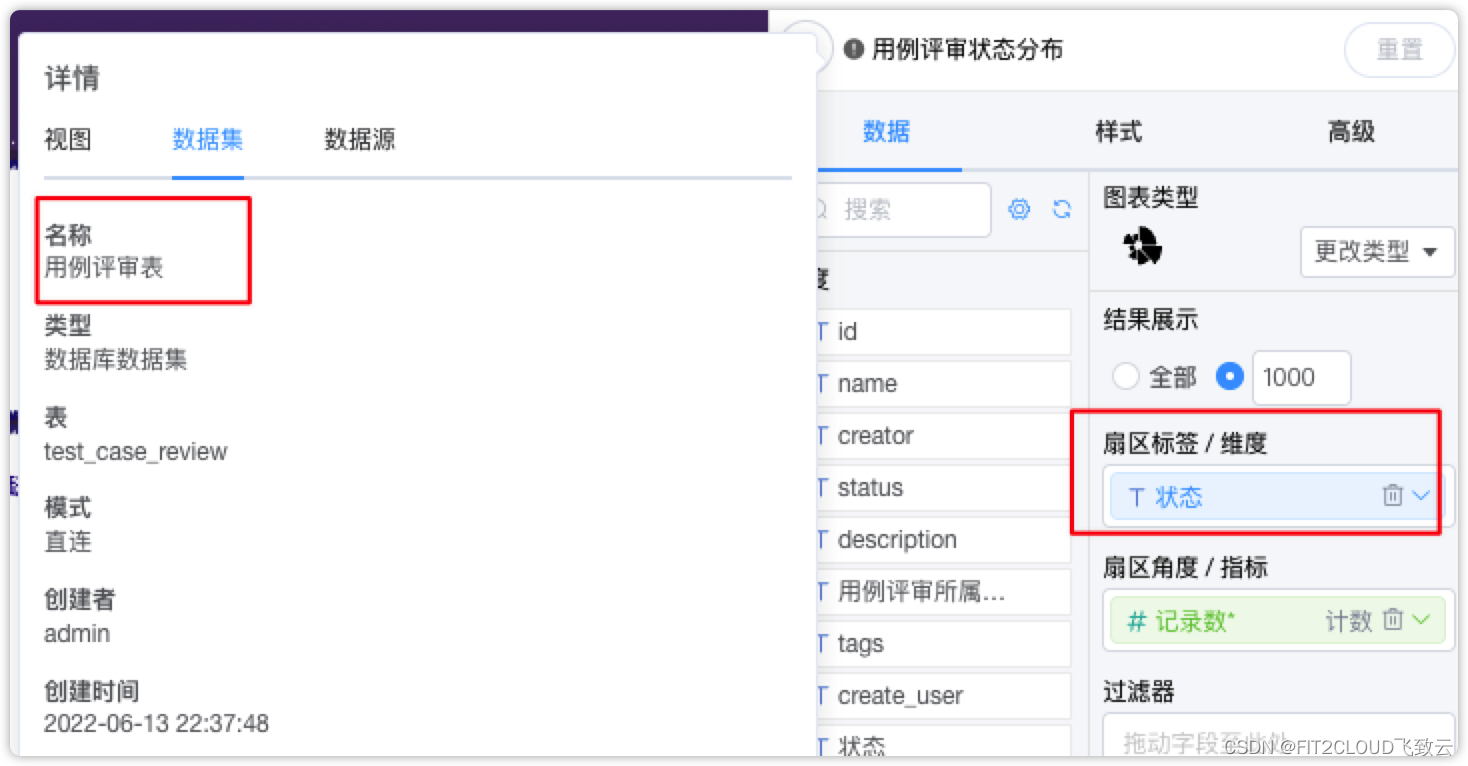
Task: Click the T icon beside tags field
Action: tap(822, 644)
